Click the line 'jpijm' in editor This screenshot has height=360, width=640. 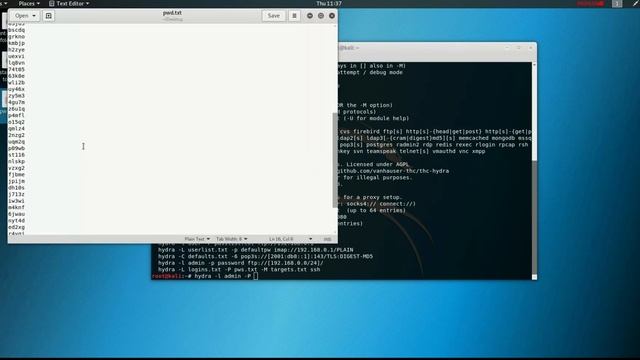tap(17, 181)
